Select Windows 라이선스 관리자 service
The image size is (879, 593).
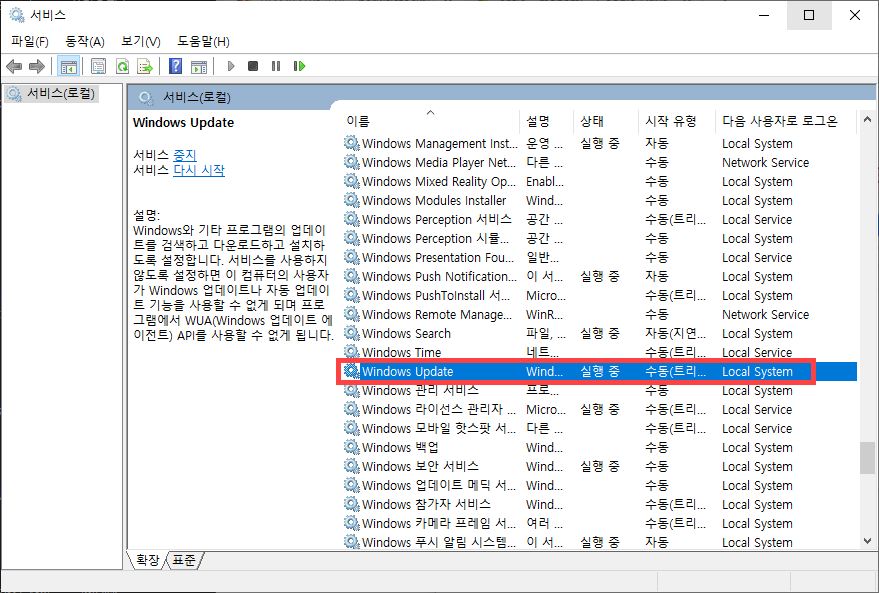tap(599, 410)
